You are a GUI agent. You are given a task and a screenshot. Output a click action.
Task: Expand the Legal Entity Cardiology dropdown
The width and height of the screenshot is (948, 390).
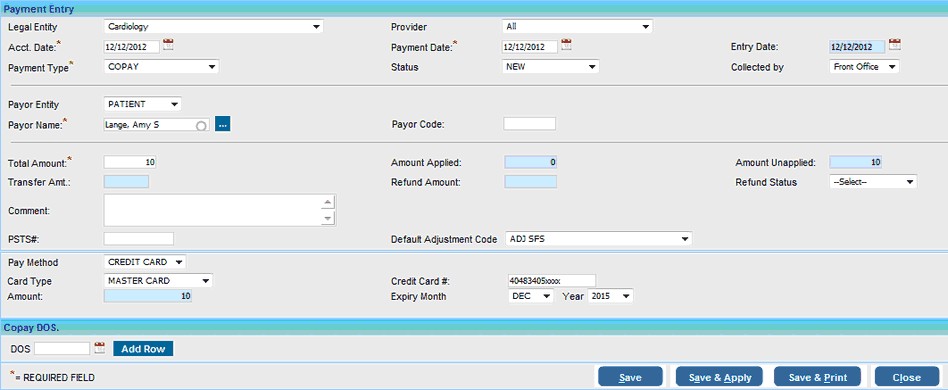coord(213,27)
